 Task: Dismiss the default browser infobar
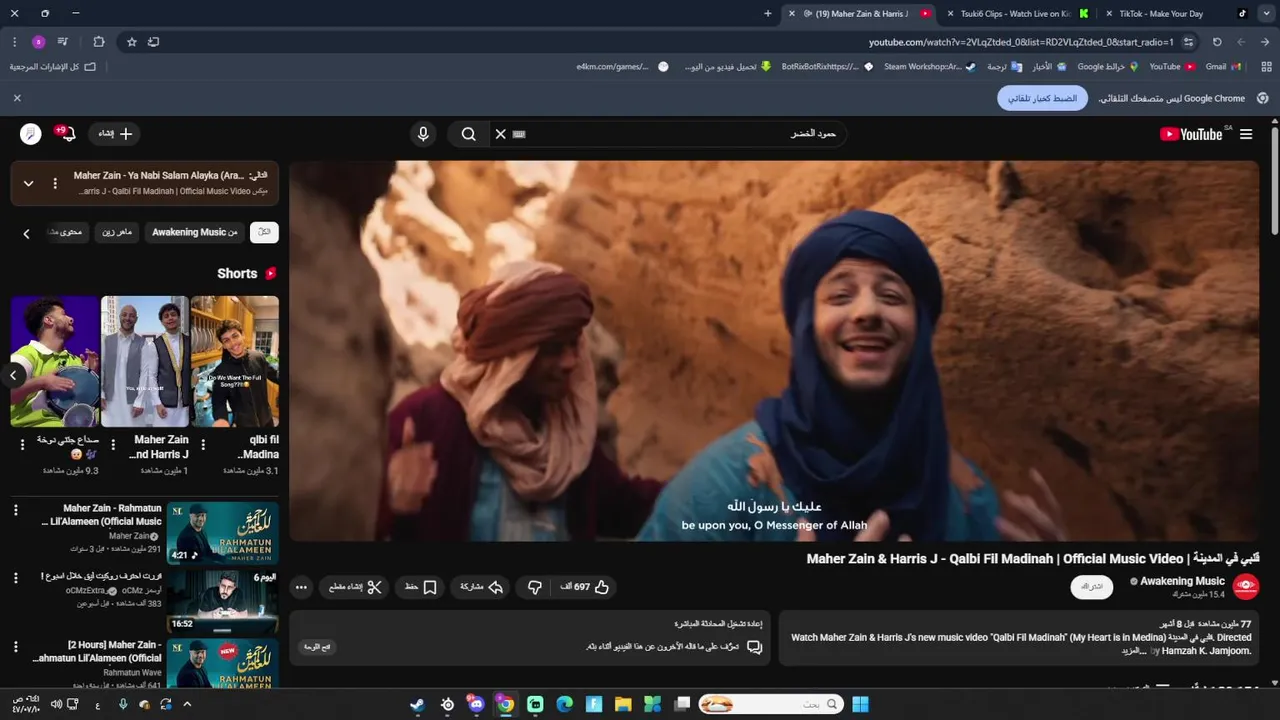click(x=17, y=98)
